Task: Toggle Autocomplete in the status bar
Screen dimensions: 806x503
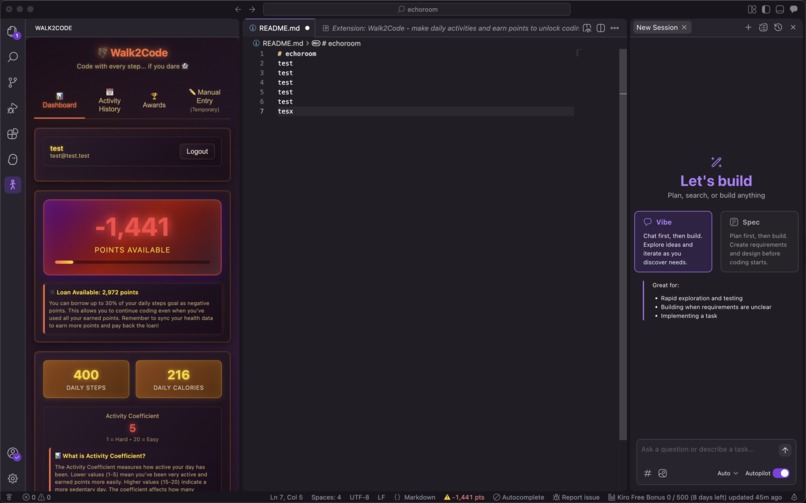Action: 518,497
